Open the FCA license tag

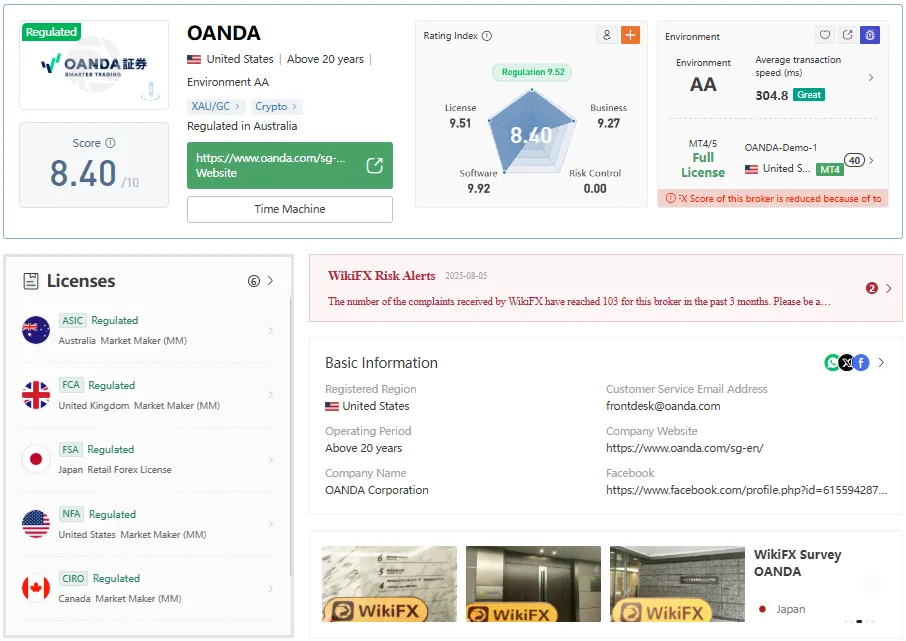[71, 385]
